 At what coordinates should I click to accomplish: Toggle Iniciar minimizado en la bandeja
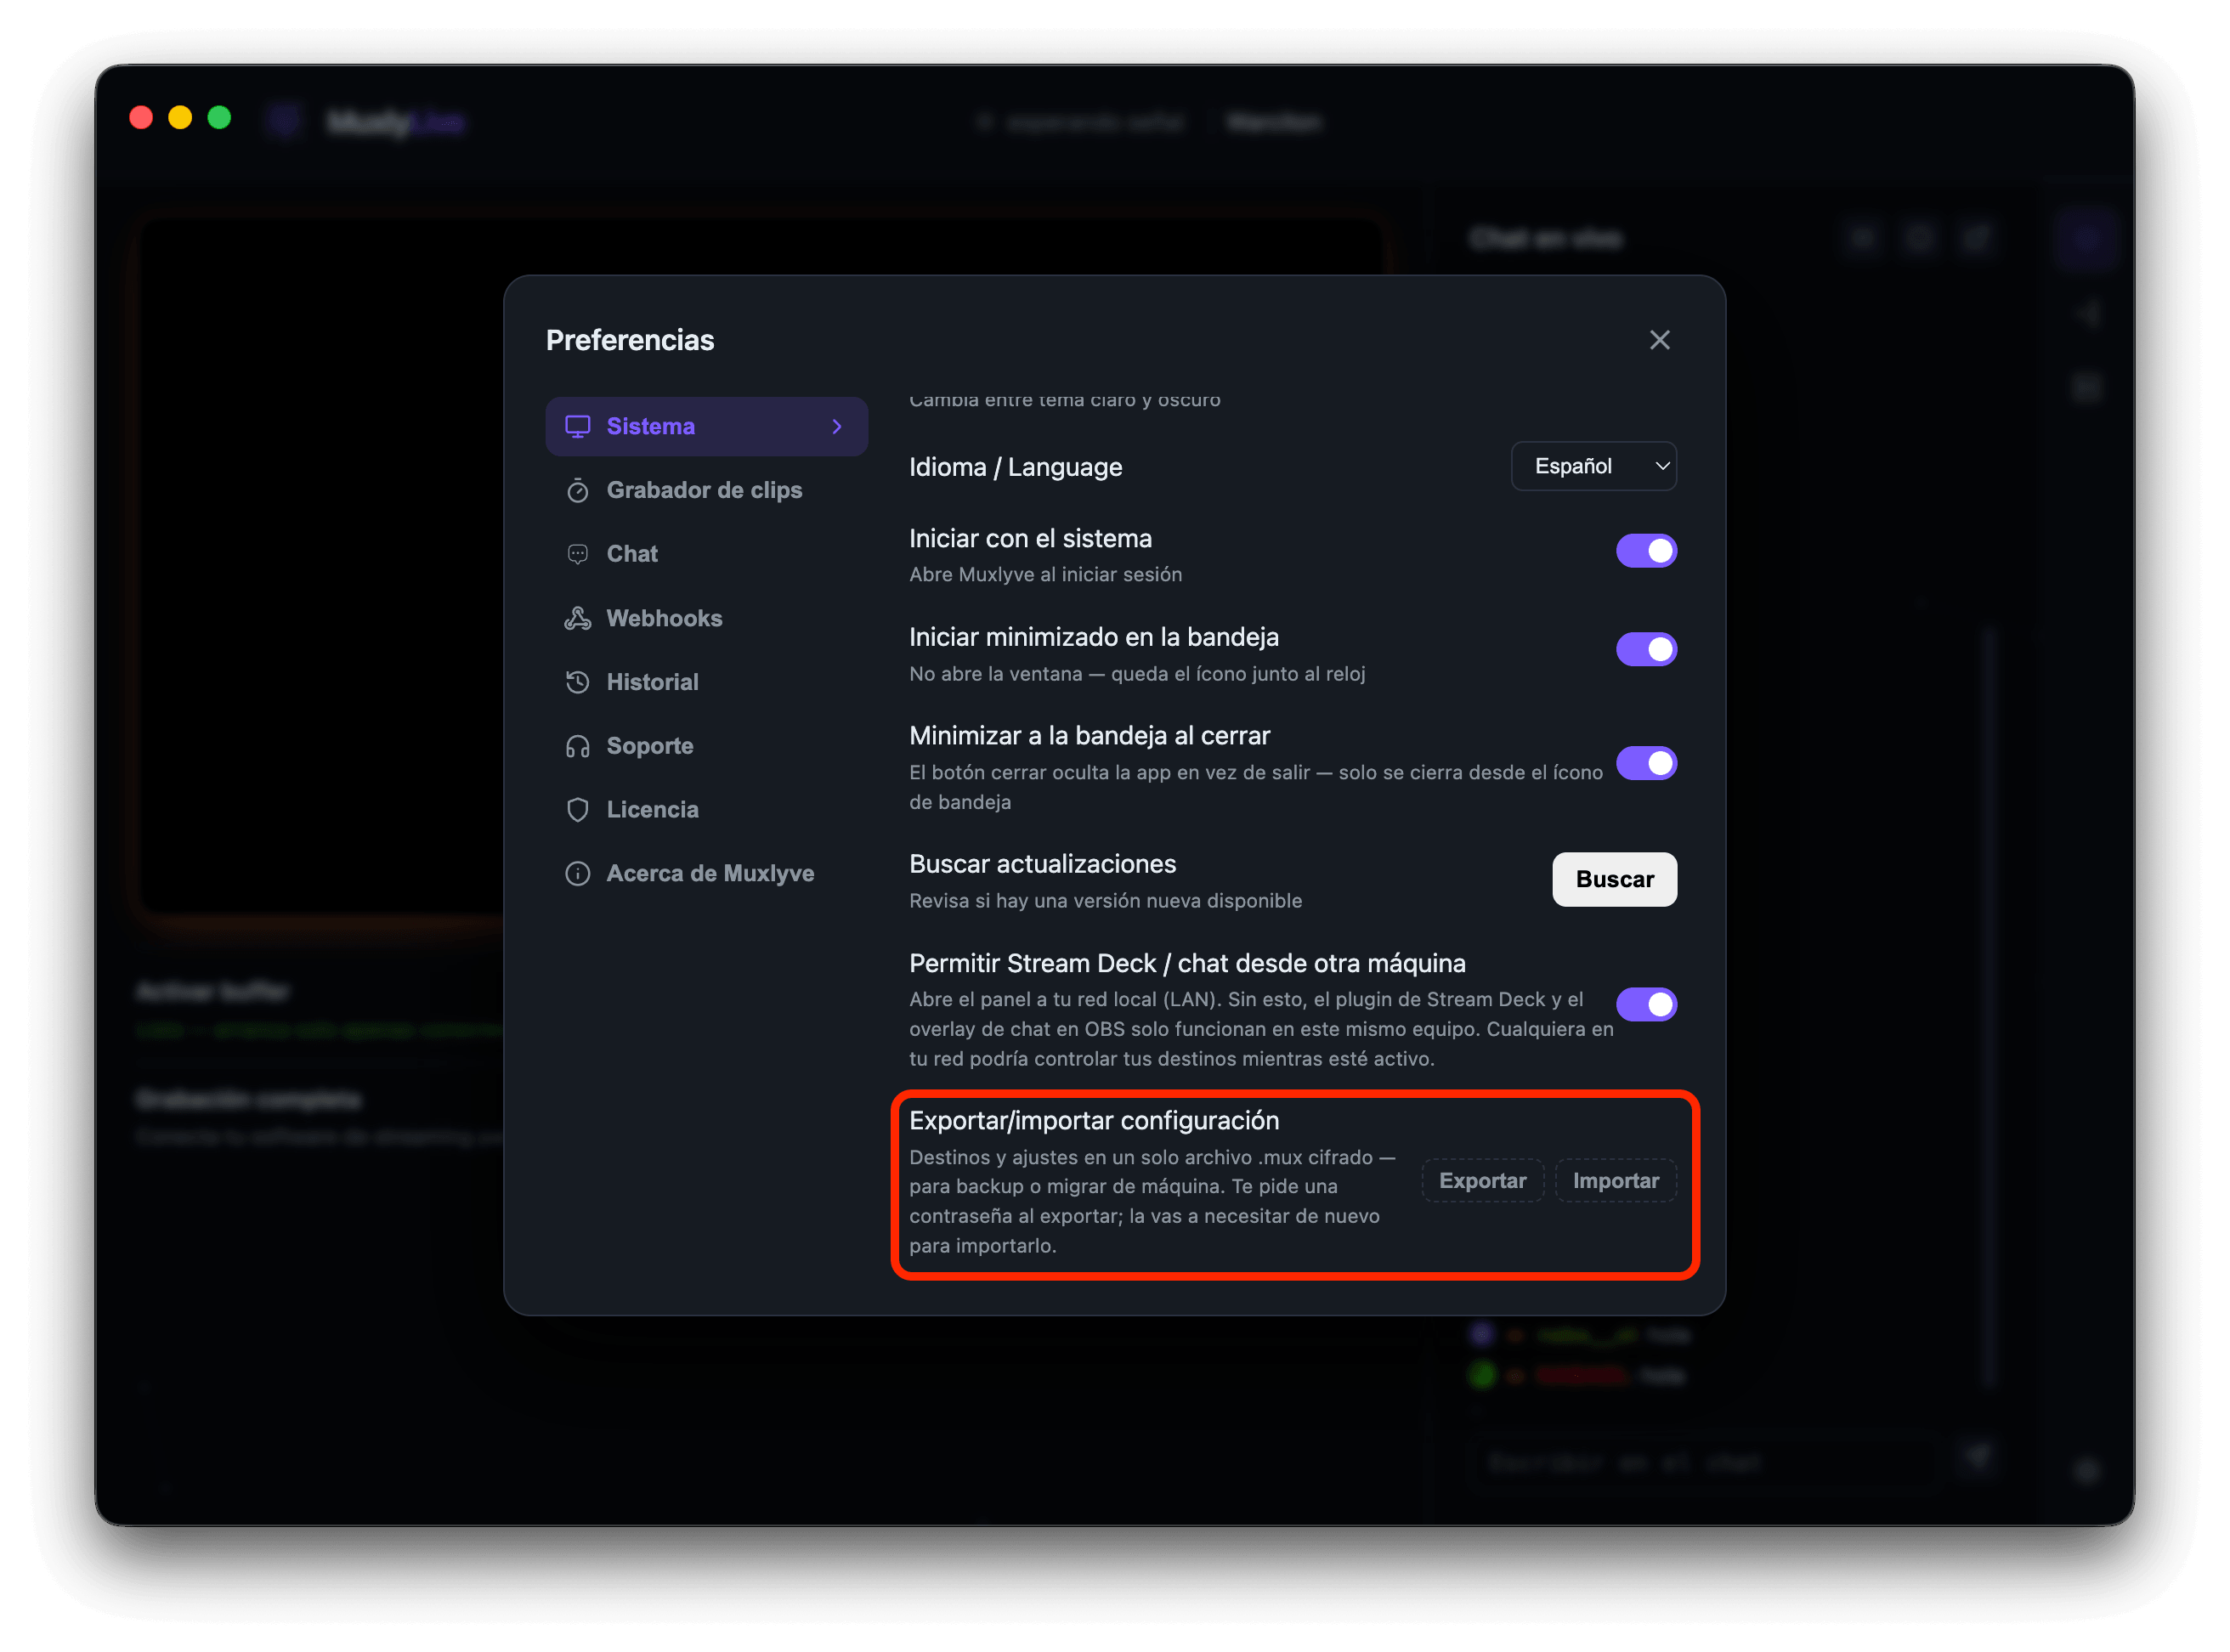[x=1646, y=650]
